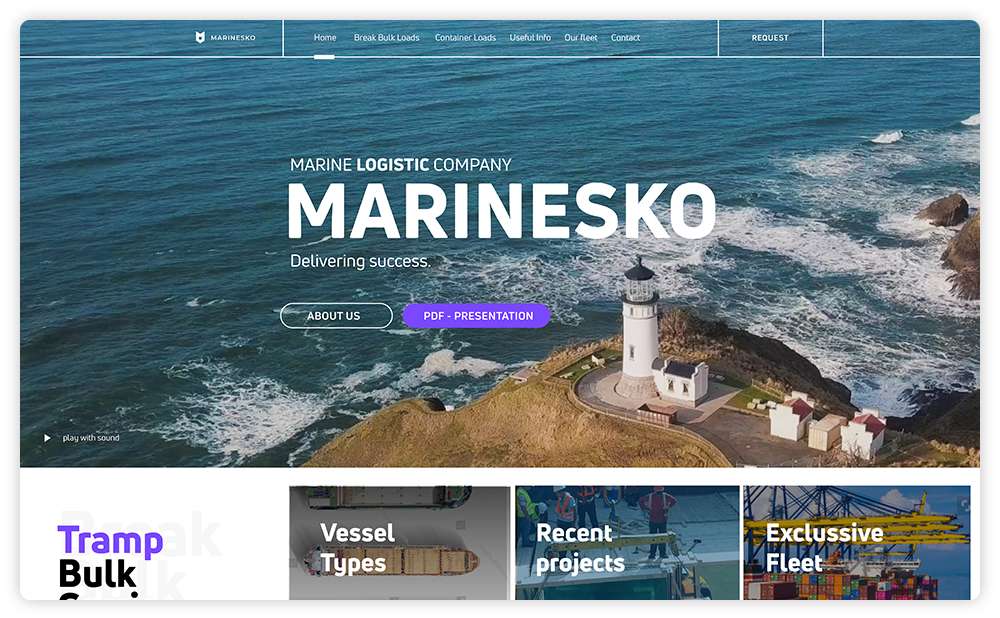This screenshot has height=618, width=1000.
Task: Open the purple PDF - PRESENTATION button
Action: 476,316
